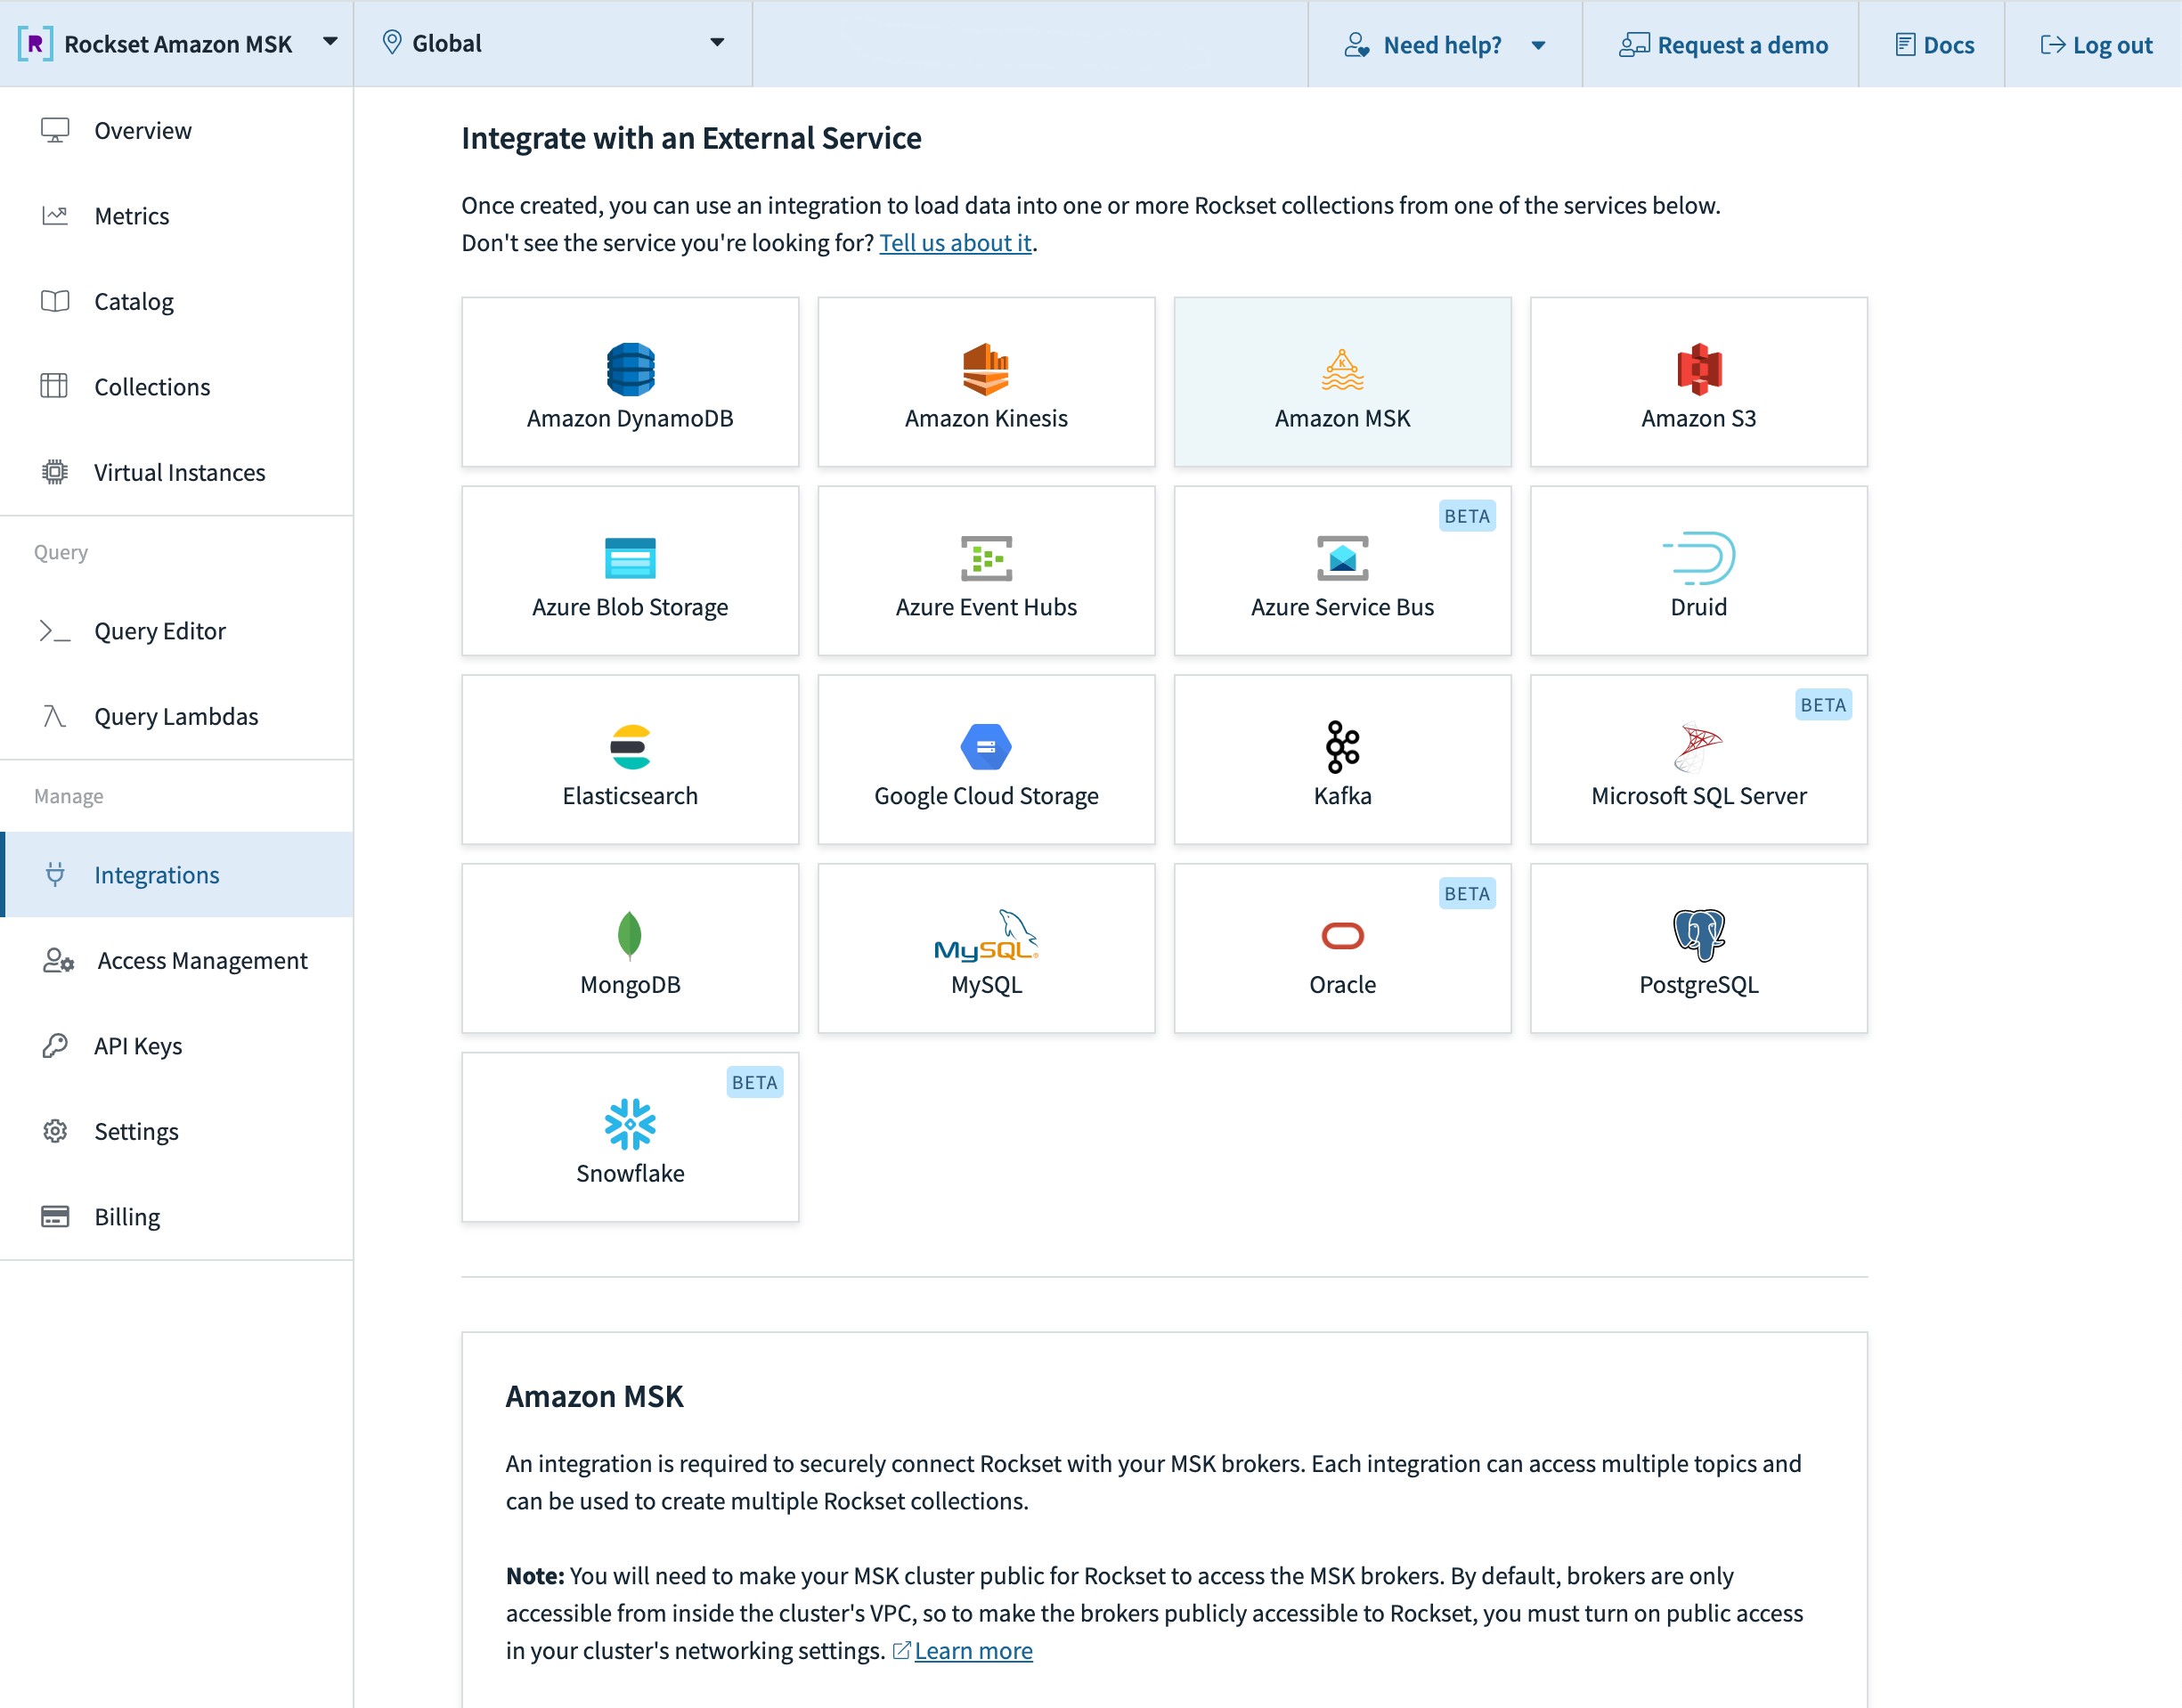The image size is (2182, 1708).
Task: Choose the MongoDB leaf icon
Action: point(630,935)
